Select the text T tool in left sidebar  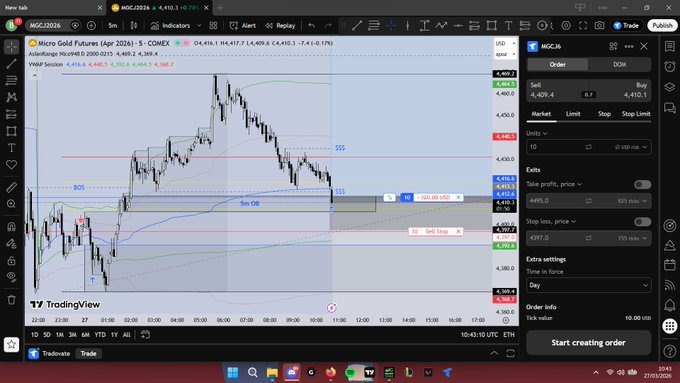(x=12, y=148)
